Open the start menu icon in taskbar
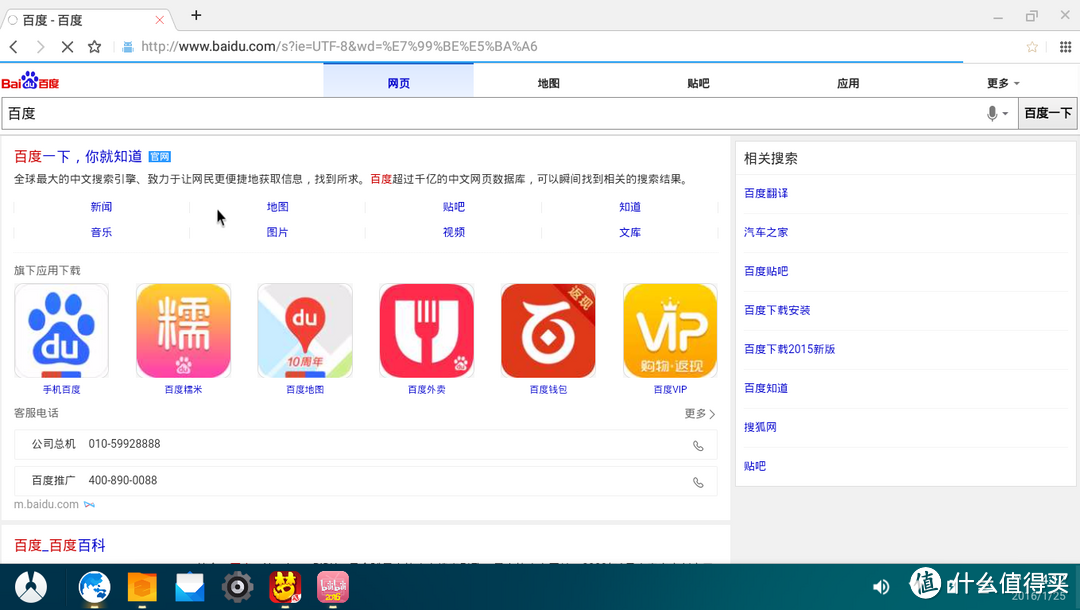Viewport: 1080px width, 610px height. pos(31,587)
